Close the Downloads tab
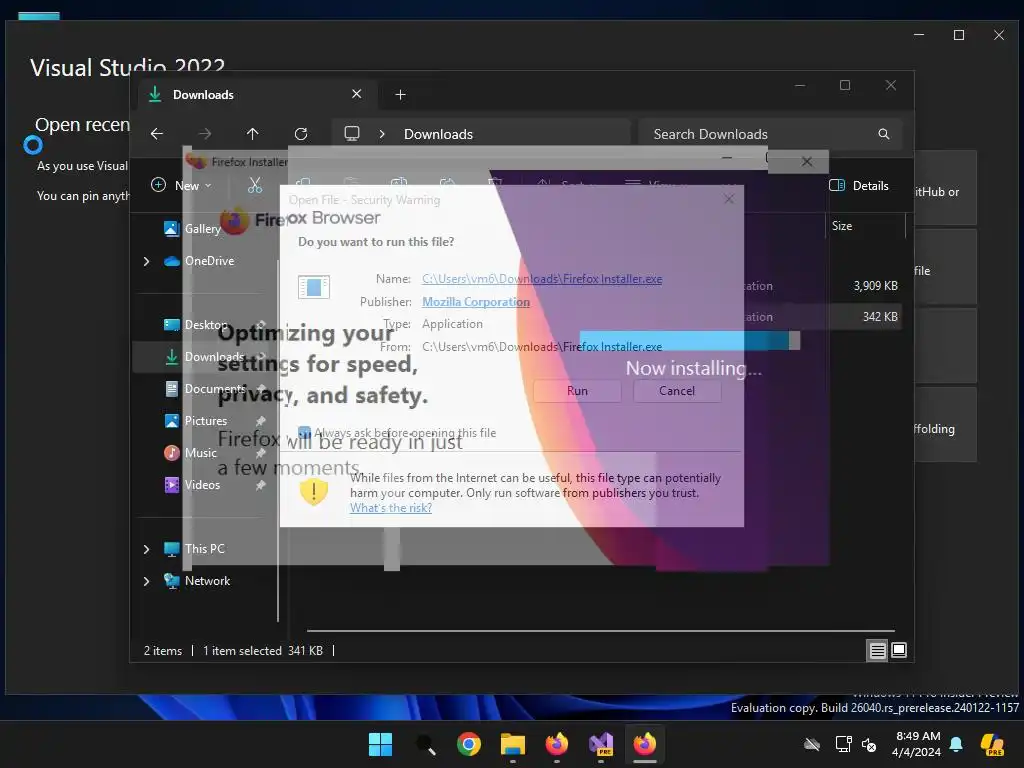The image size is (1024, 768). [357, 94]
